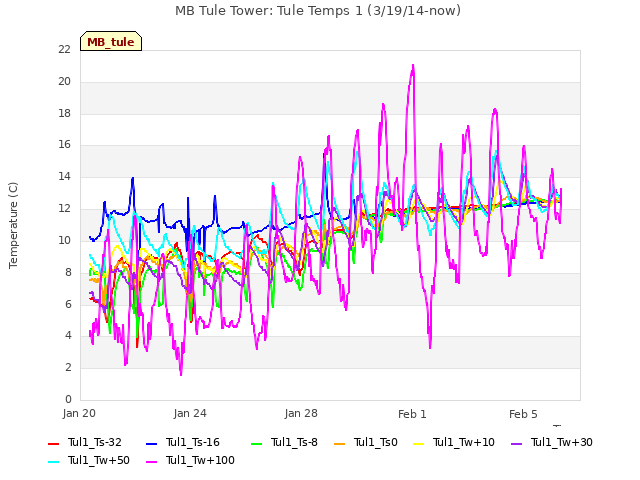Click the orange Tul1_Ts0 legend swatch
The width and height of the screenshot is (640, 480).
[339, 443]
